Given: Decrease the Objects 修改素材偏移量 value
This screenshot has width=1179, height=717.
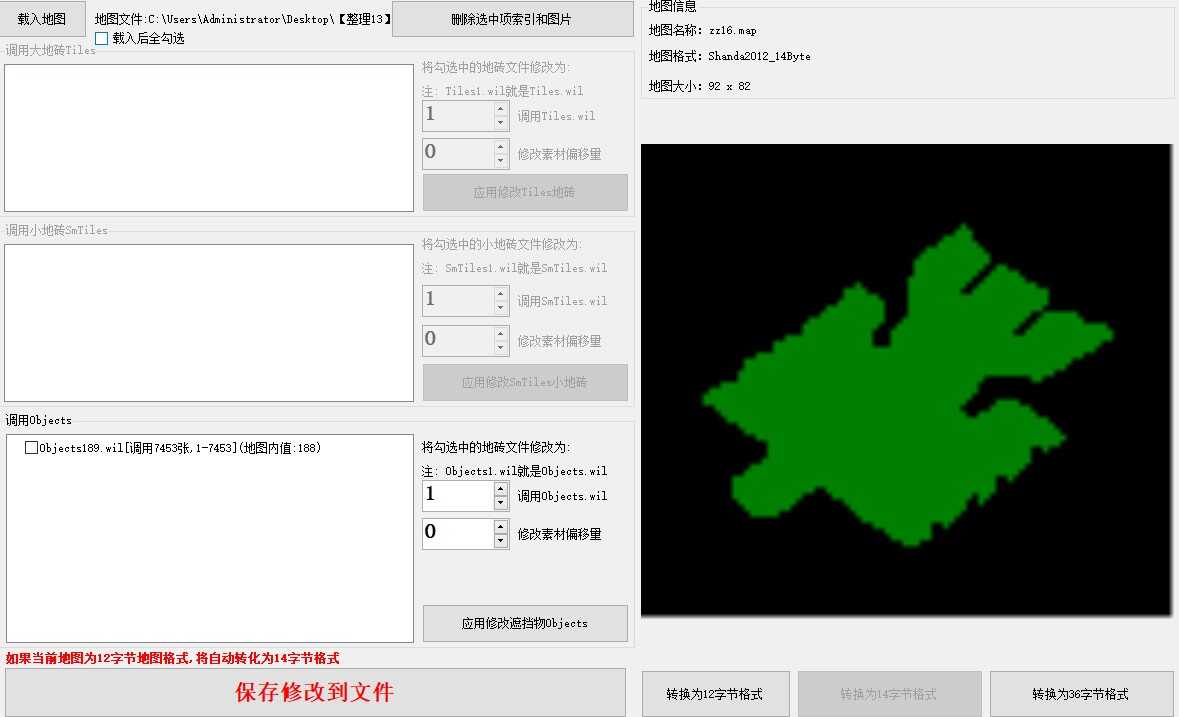Looking at the screenshot, I should [501, 541].
